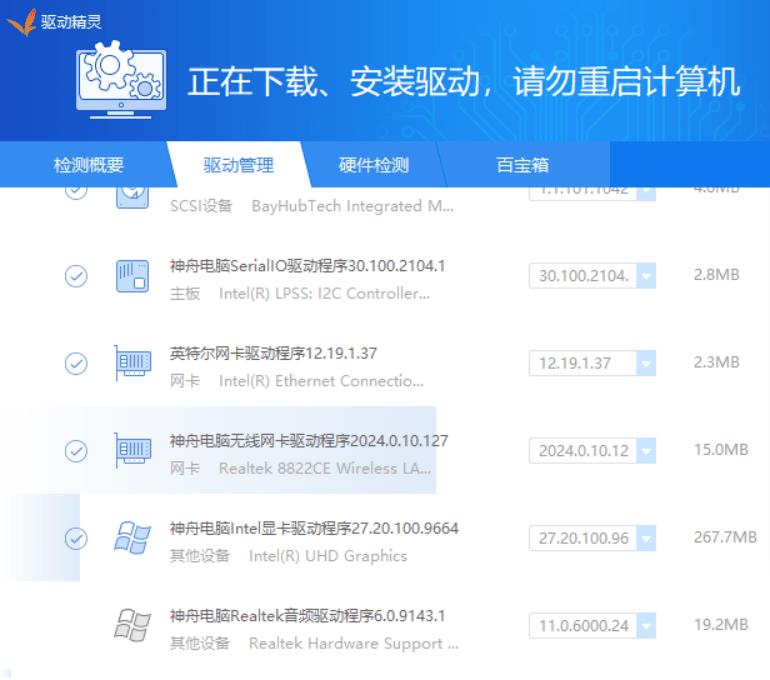Click Intel(R) UHD Graphics description
The height and width of the screenshot is (680, 770).
pos(328,556)
